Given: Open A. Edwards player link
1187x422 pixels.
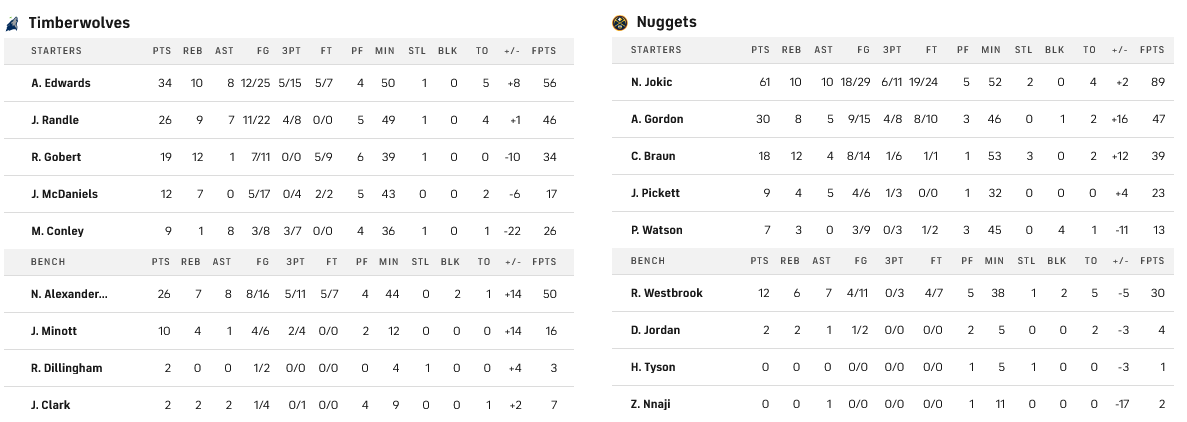Looking at the screenshot, I should [x=60, y=83].
